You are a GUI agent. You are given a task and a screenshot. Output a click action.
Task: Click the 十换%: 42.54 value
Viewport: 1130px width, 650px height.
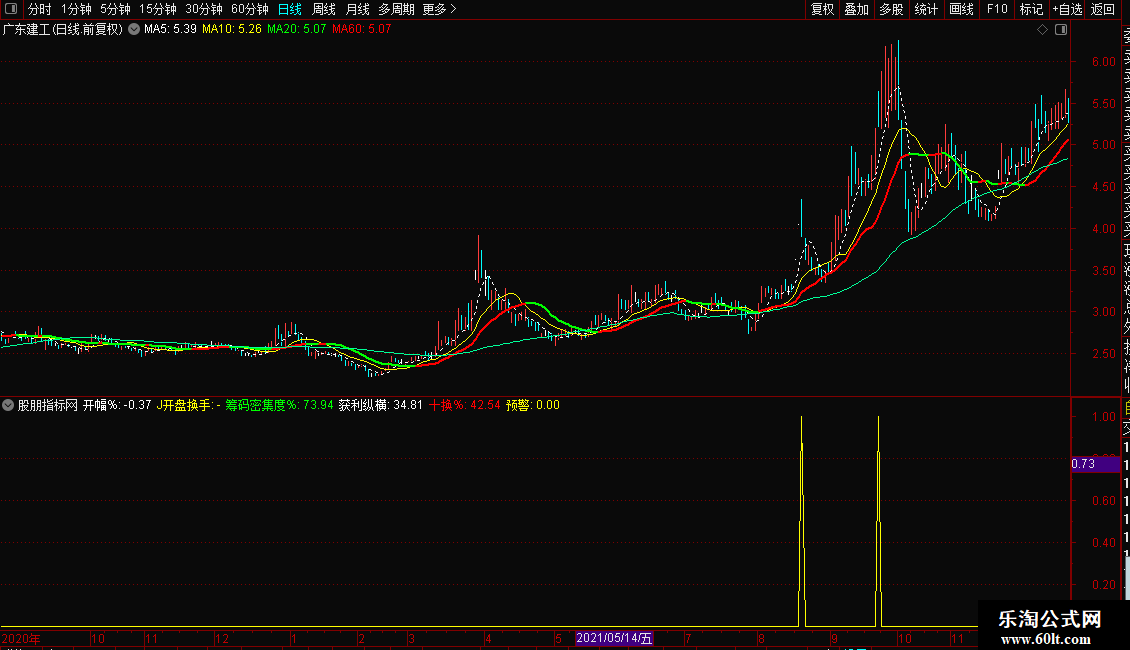[464, 405]
